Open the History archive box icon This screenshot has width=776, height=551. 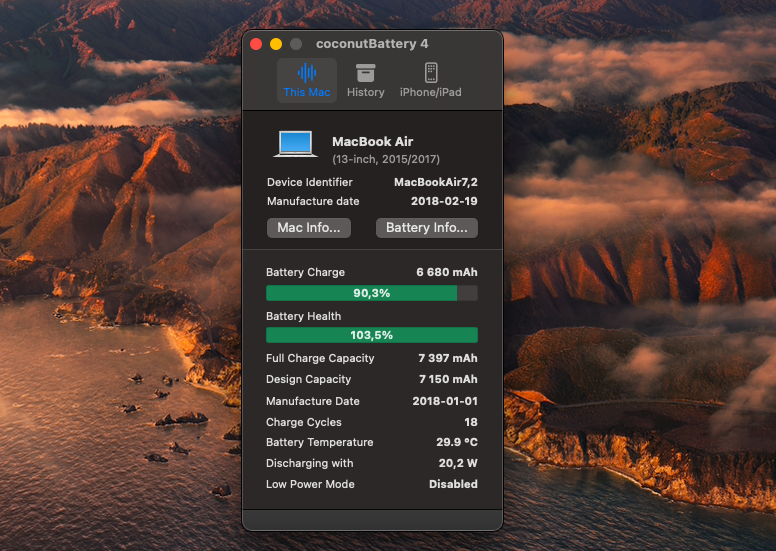[365, 73]
